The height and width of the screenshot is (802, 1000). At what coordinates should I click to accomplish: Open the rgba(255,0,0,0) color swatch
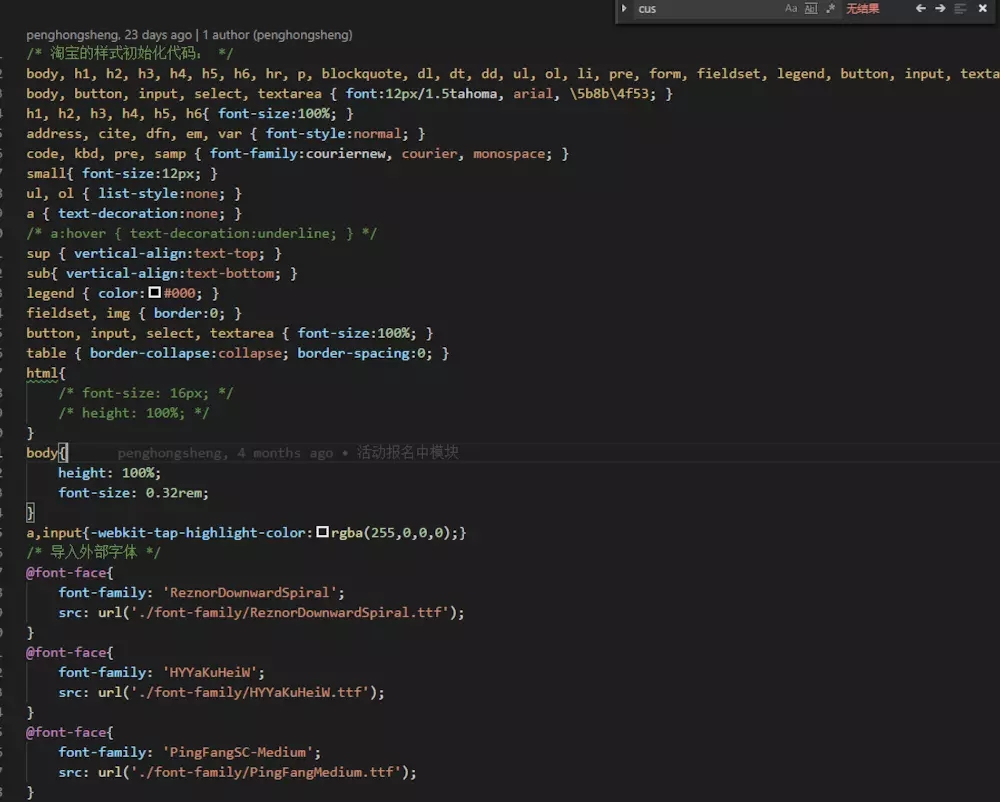coord(323,532)
